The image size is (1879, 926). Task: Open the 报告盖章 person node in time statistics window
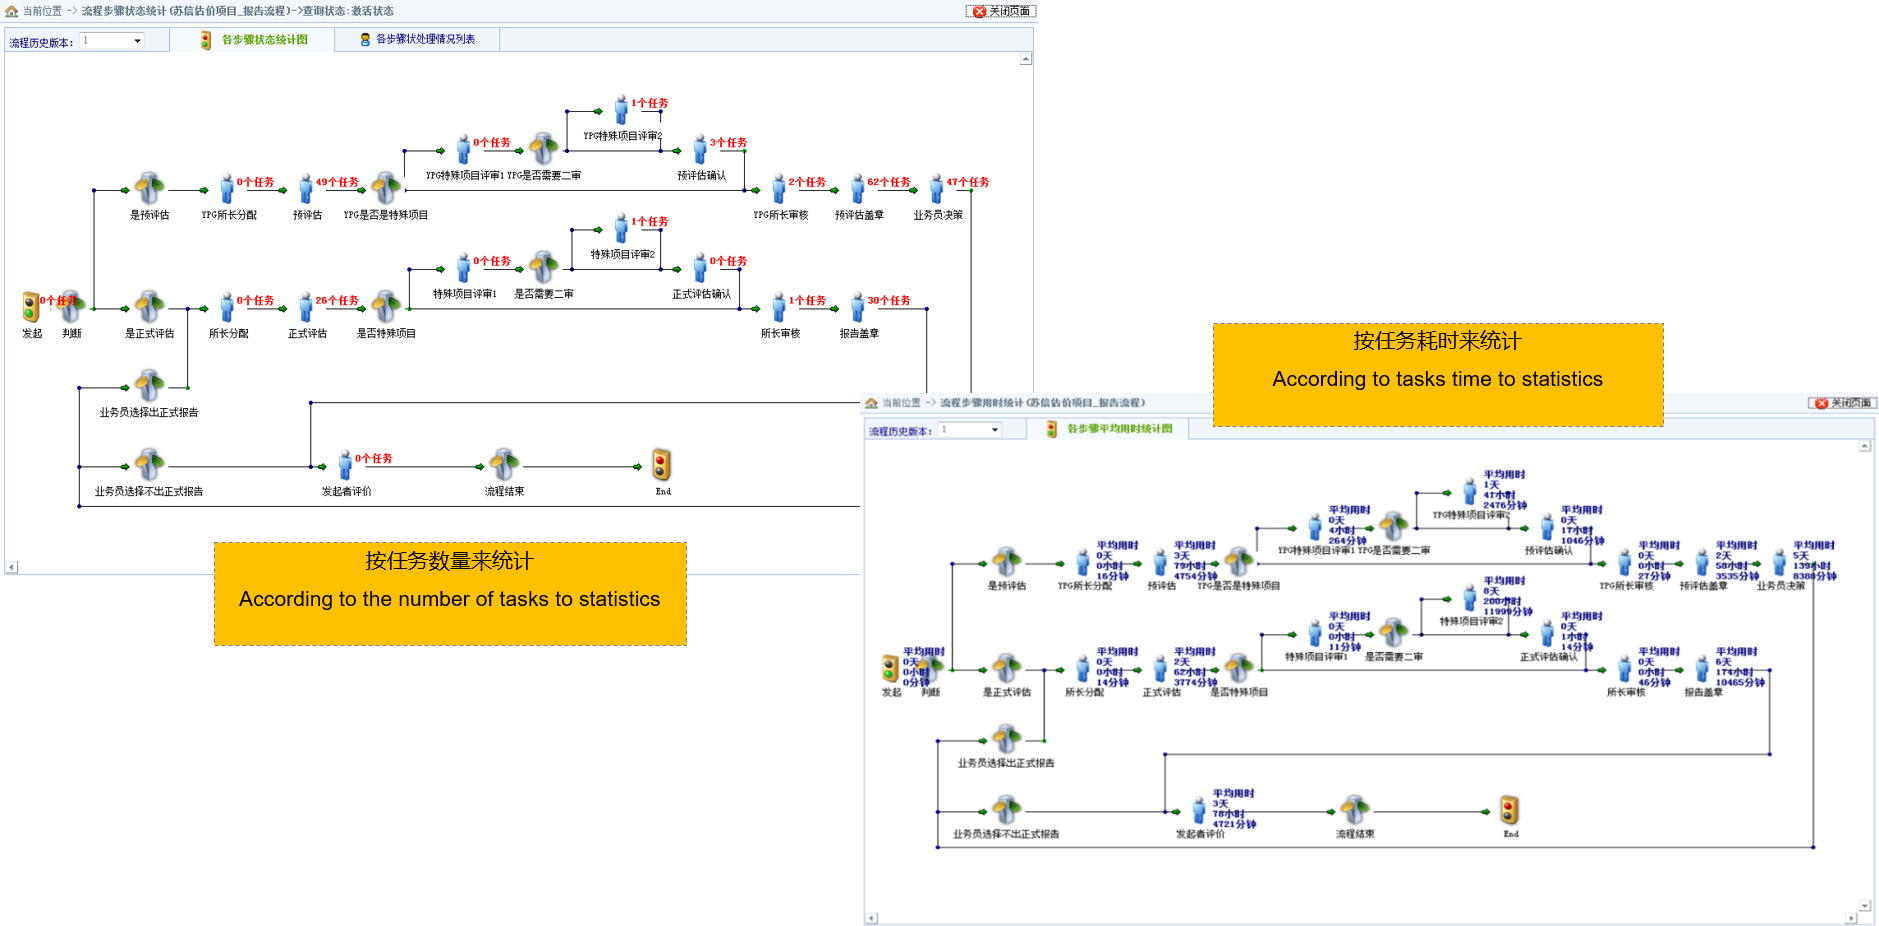(1702, 670)
